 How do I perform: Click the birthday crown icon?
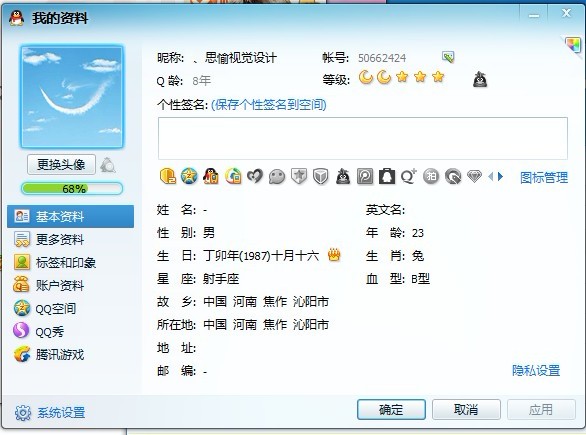coord(334,255)
